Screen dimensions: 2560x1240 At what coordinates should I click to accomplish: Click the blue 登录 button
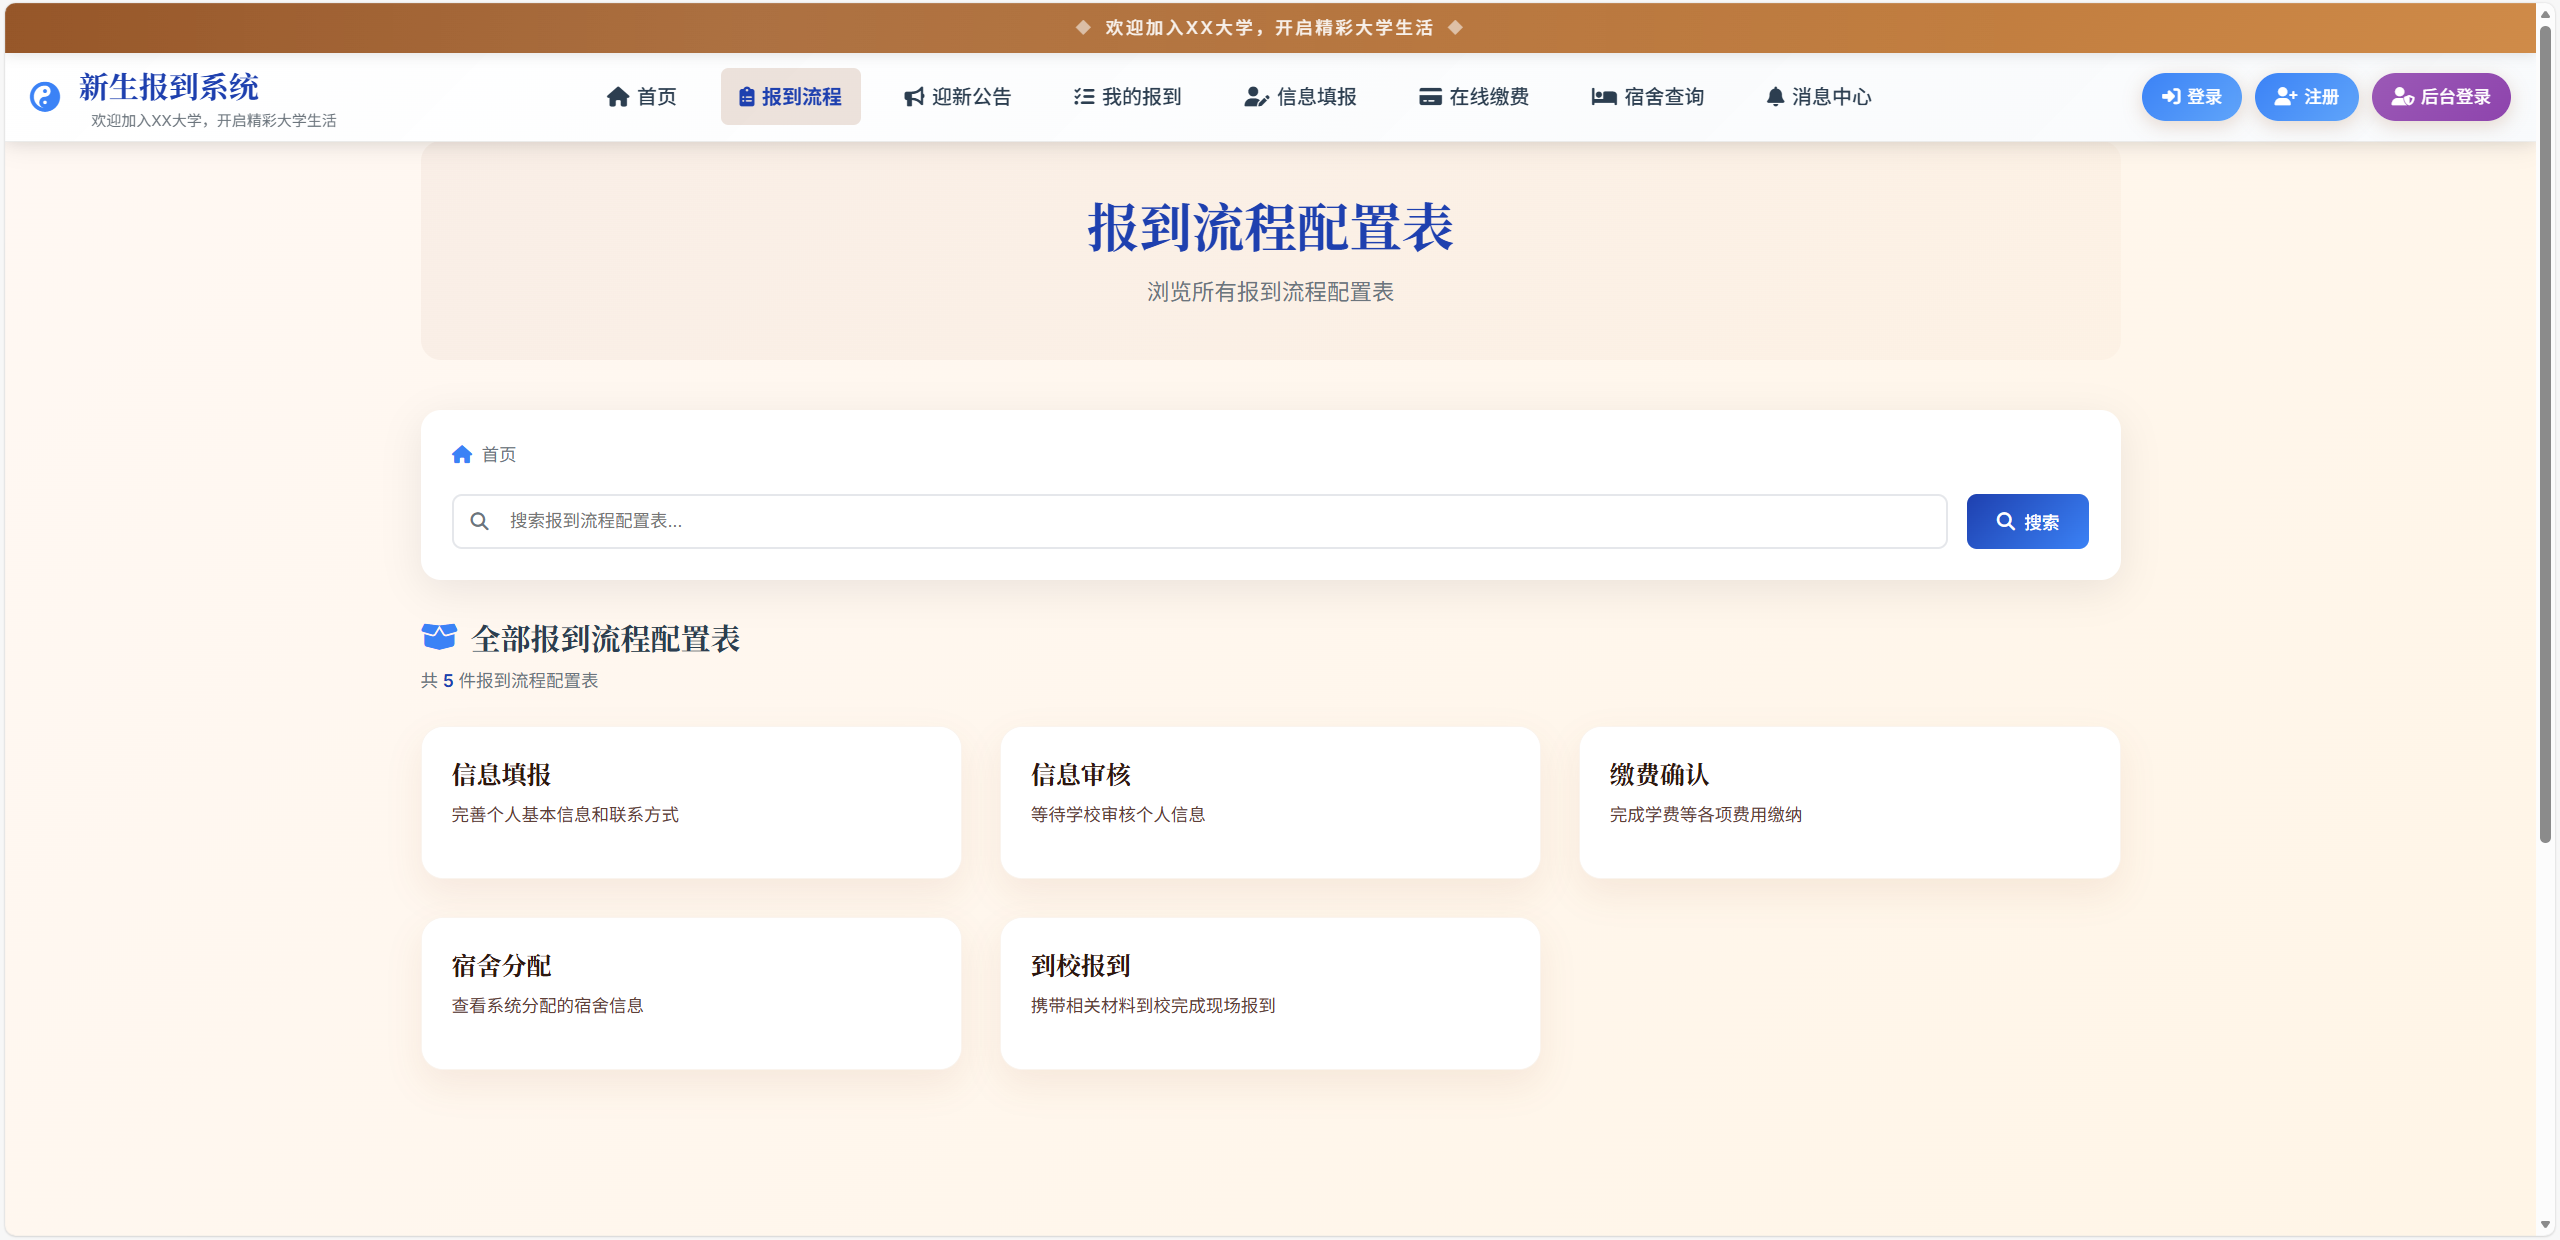tap(2191, 97)
